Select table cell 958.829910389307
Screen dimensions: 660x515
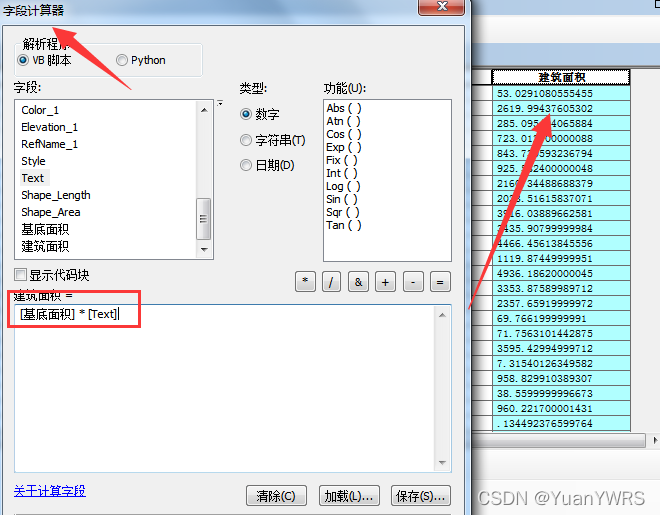pos(561,379)
